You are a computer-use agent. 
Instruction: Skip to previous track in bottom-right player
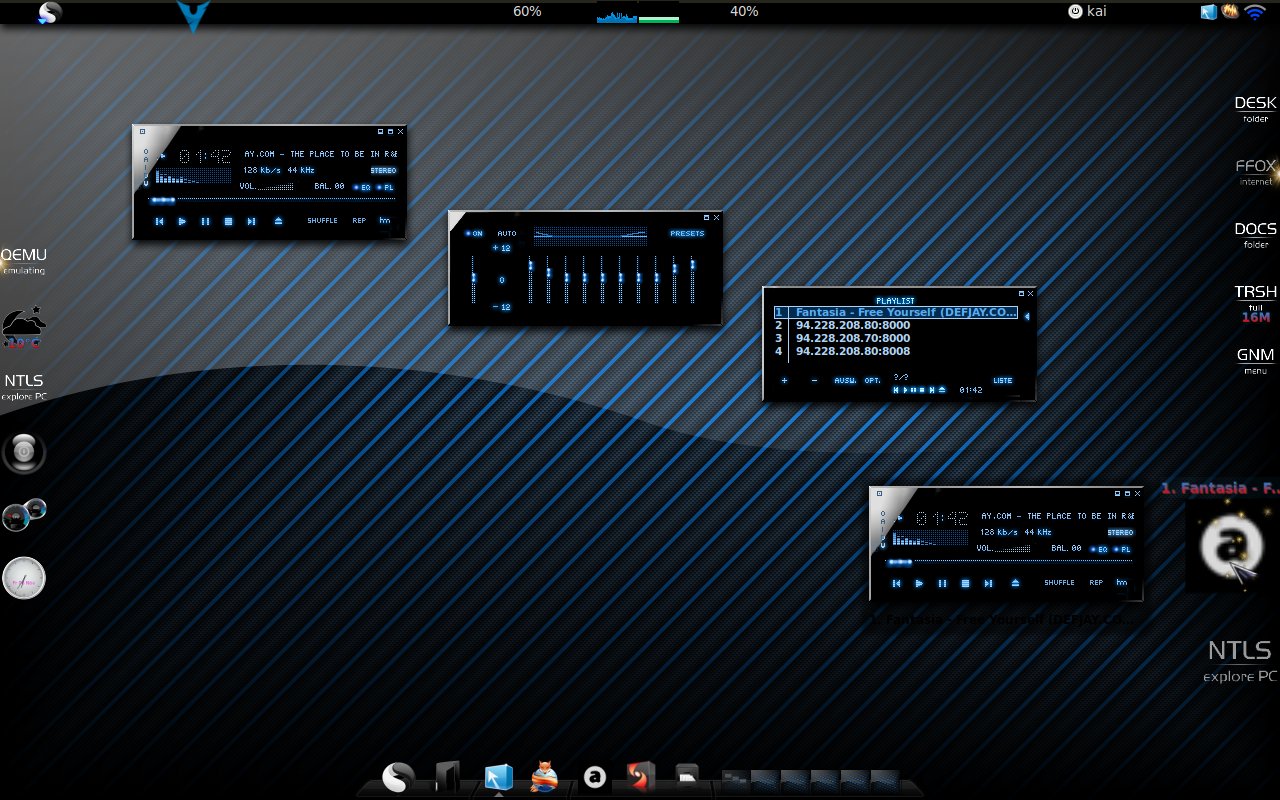coord(896,583)
